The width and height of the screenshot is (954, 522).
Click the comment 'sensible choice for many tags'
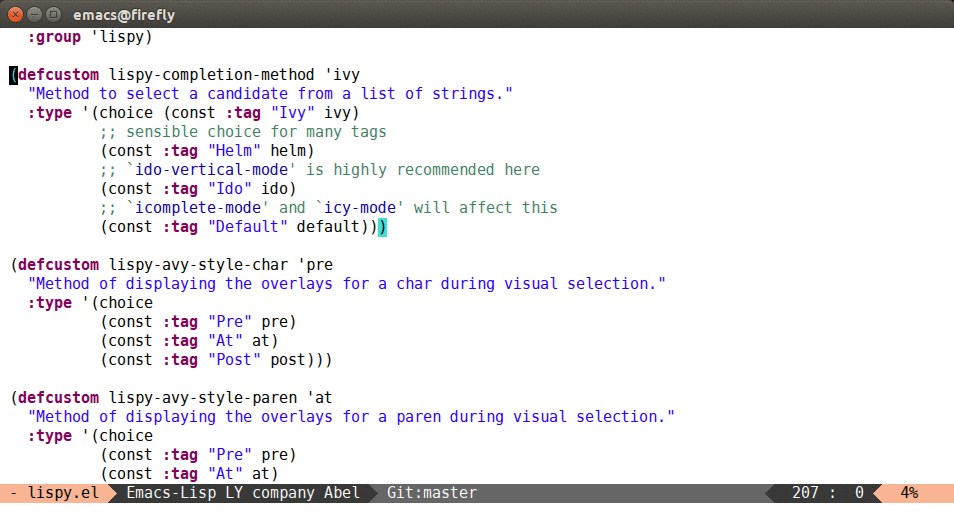pyautogui.click(x=243, y=132)
